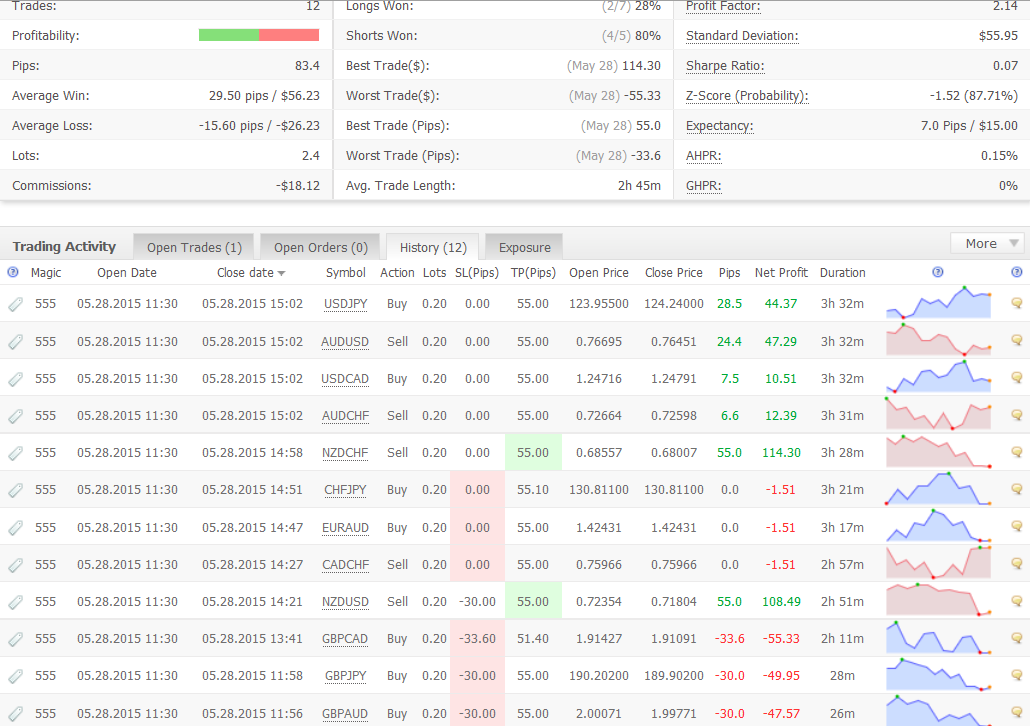The image size is (1030, 726).
Task: Sort by Close date column arrow
Action: (x=282, y=273)
